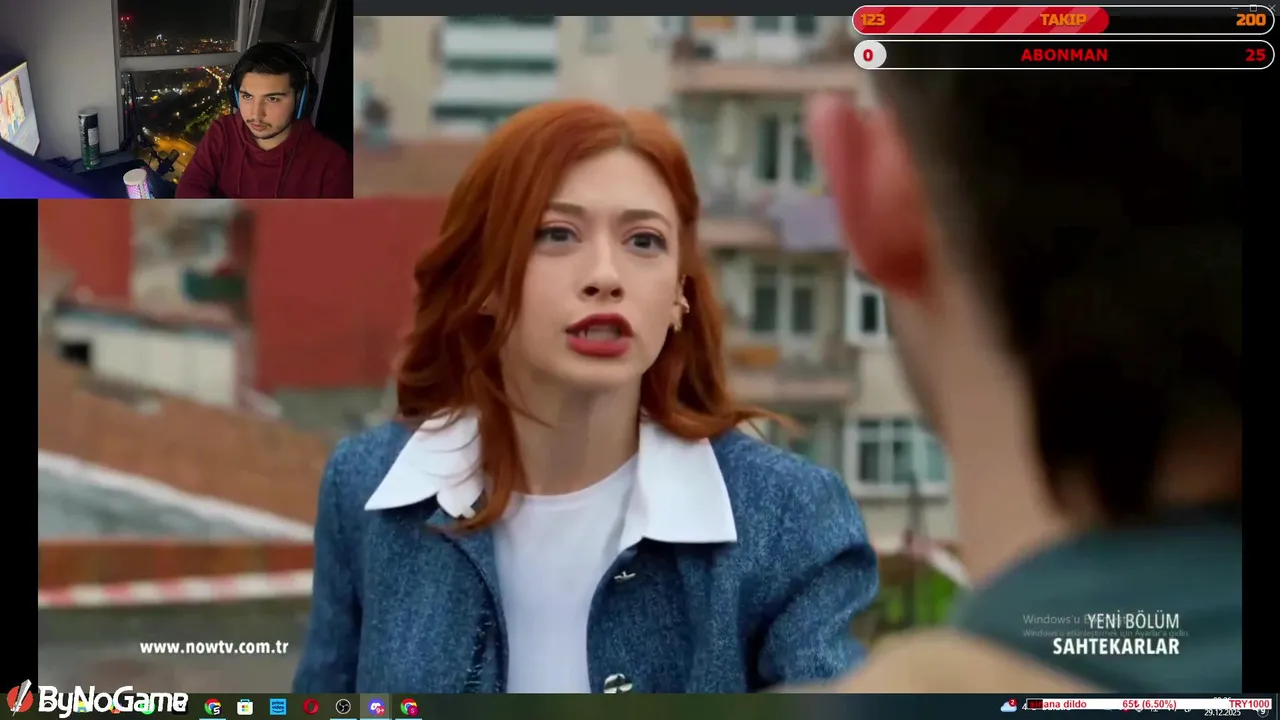Open Discord with the 9+ badge
The width and height of the screenshot is (1280, 720).
376,707
